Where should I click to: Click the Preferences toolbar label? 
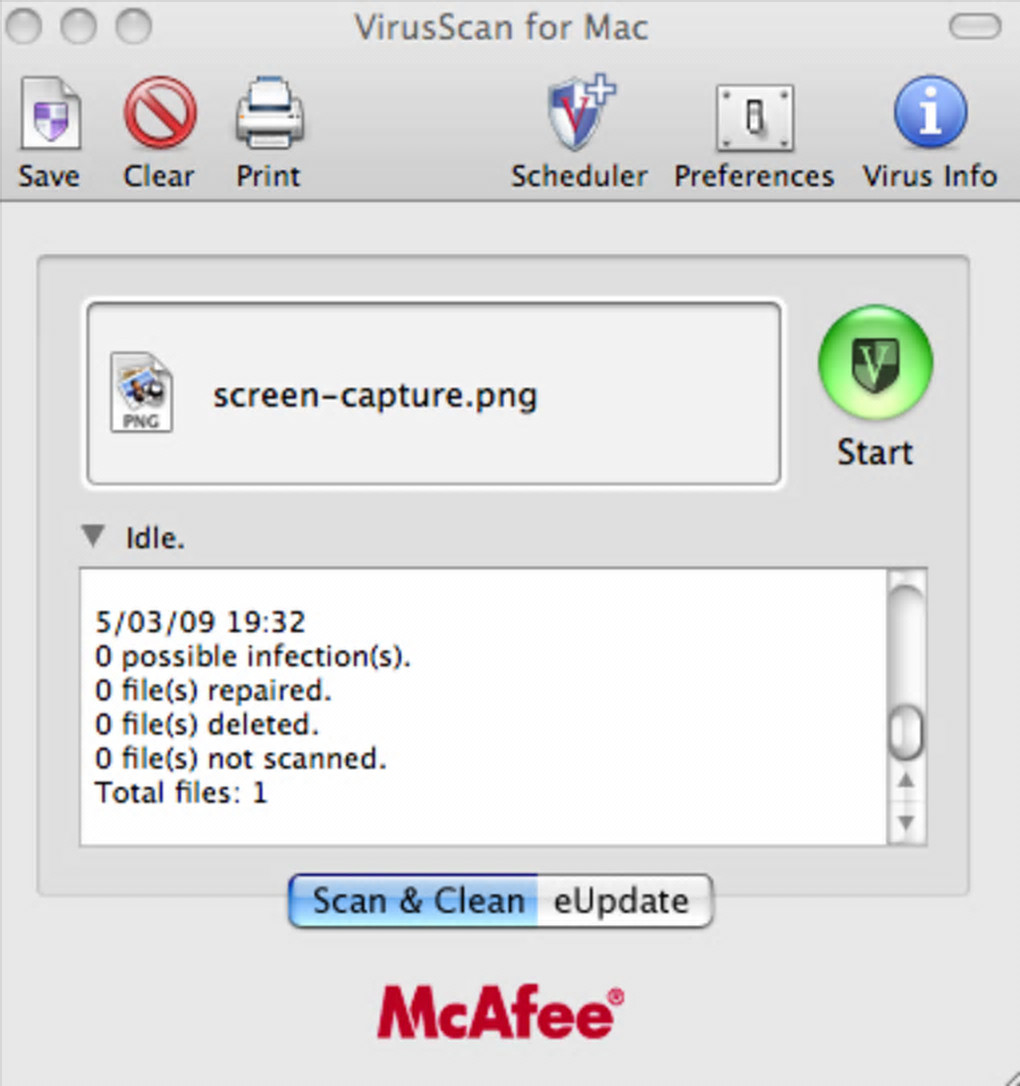tap(754, 176)
